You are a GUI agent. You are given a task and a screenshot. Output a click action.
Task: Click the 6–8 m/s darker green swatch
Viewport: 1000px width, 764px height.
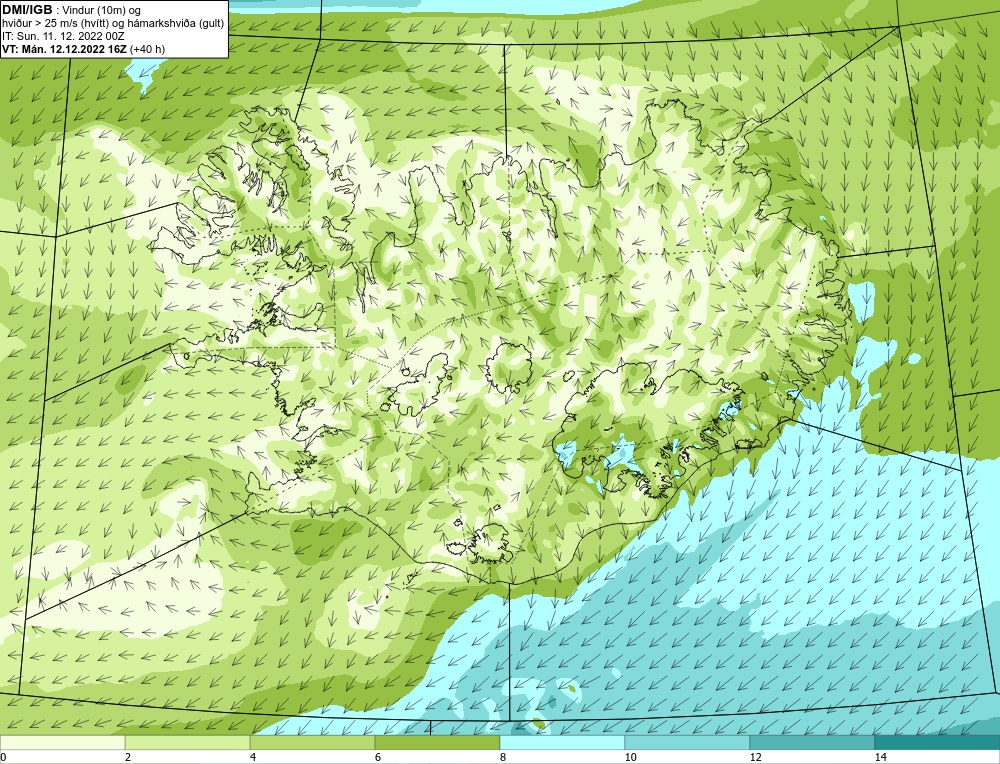tap(438, 743)
